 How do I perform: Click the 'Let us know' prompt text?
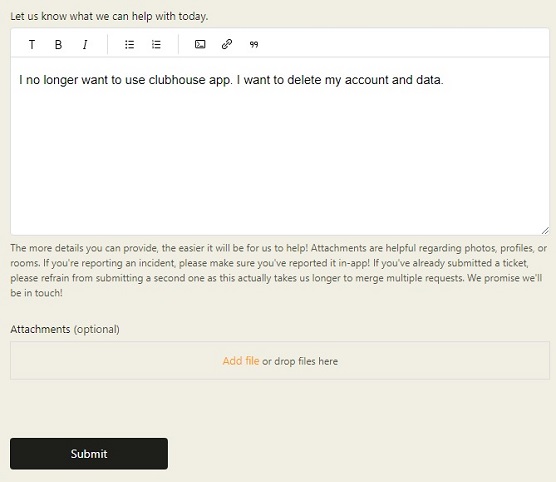(x=109, y=16)
